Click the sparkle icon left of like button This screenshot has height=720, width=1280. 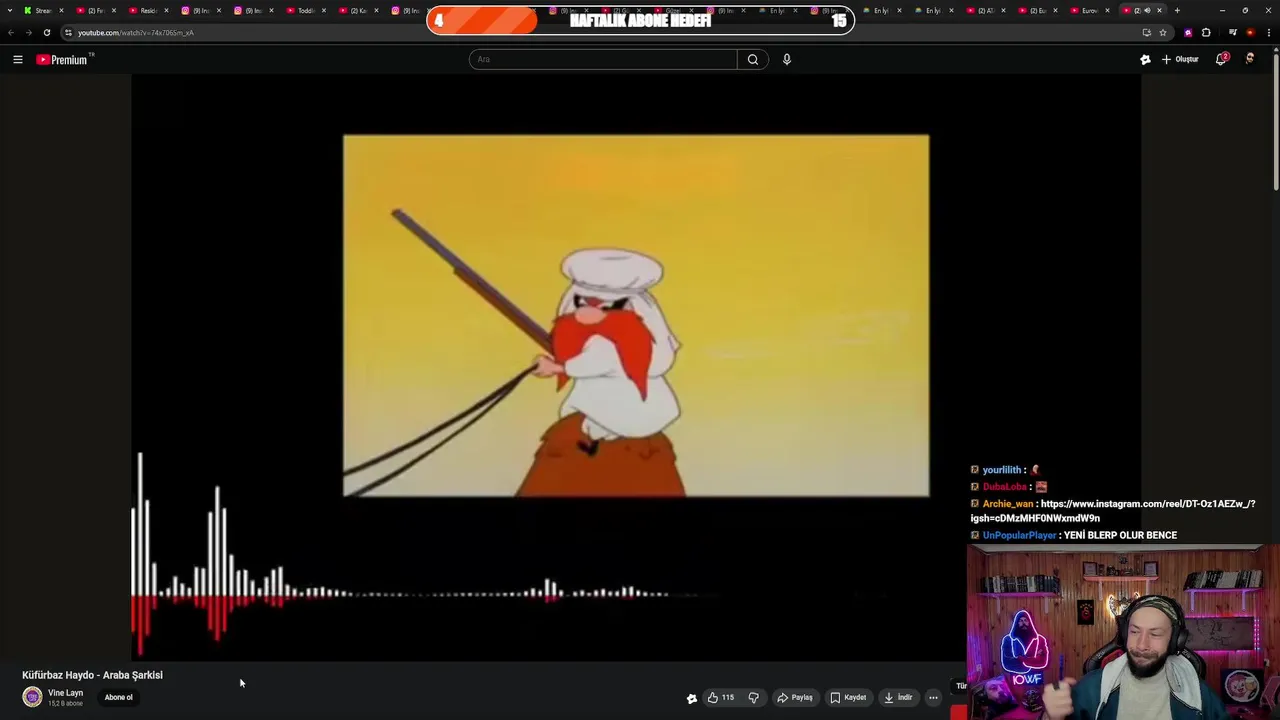click(x=691, y=698)
